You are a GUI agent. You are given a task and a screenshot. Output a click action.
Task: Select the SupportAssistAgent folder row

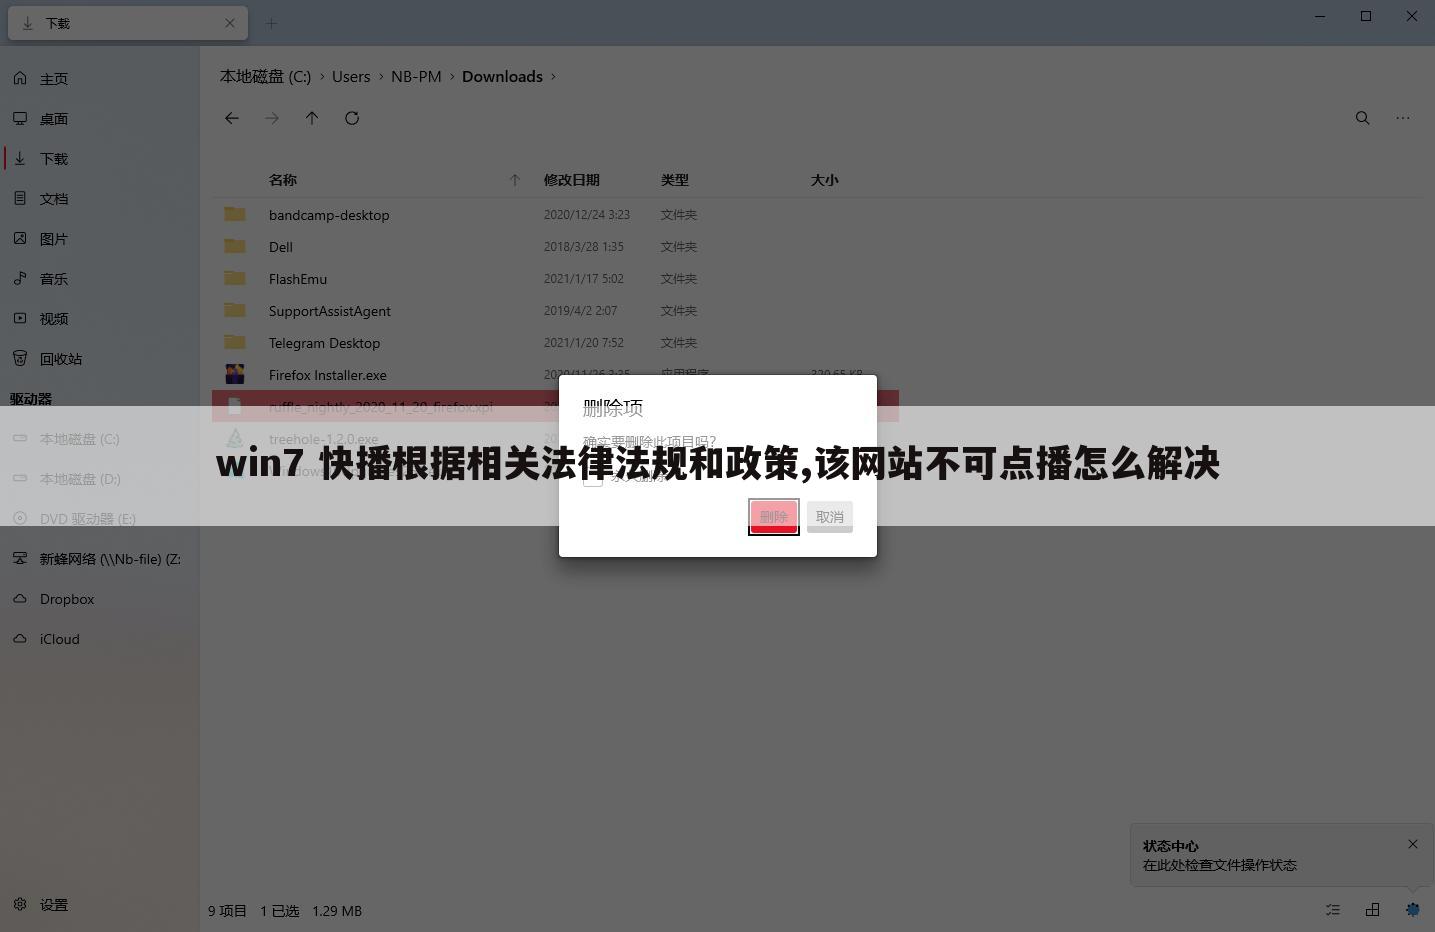click(x=555, y=310)
